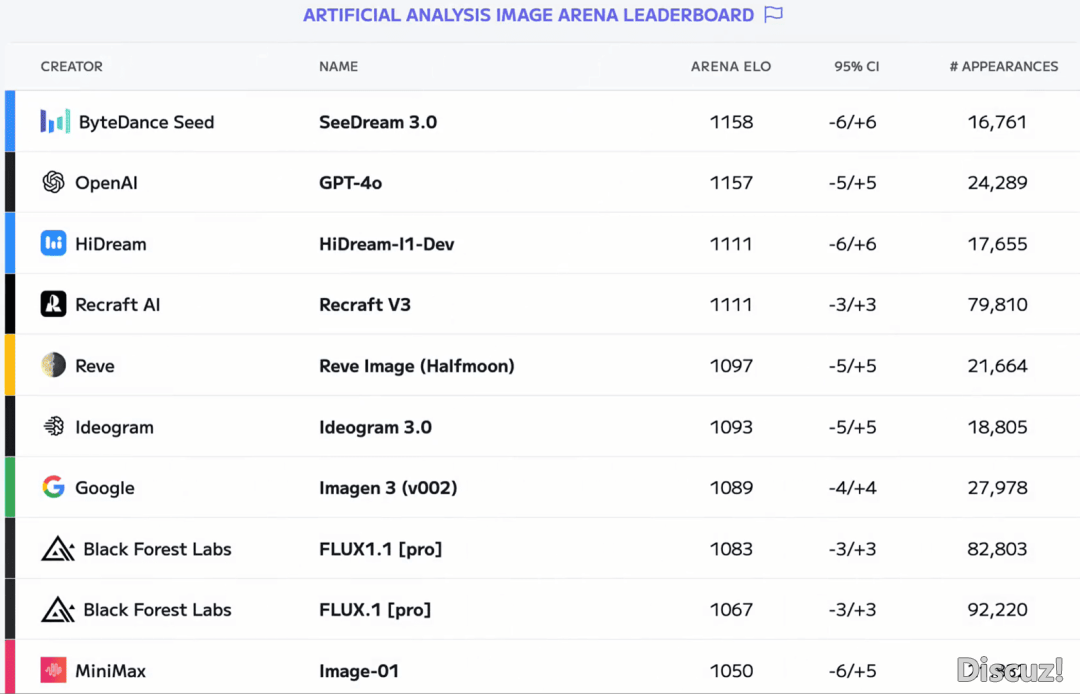Click the OpenAI creator name
Screen dimensions: 1080x694
106,182
